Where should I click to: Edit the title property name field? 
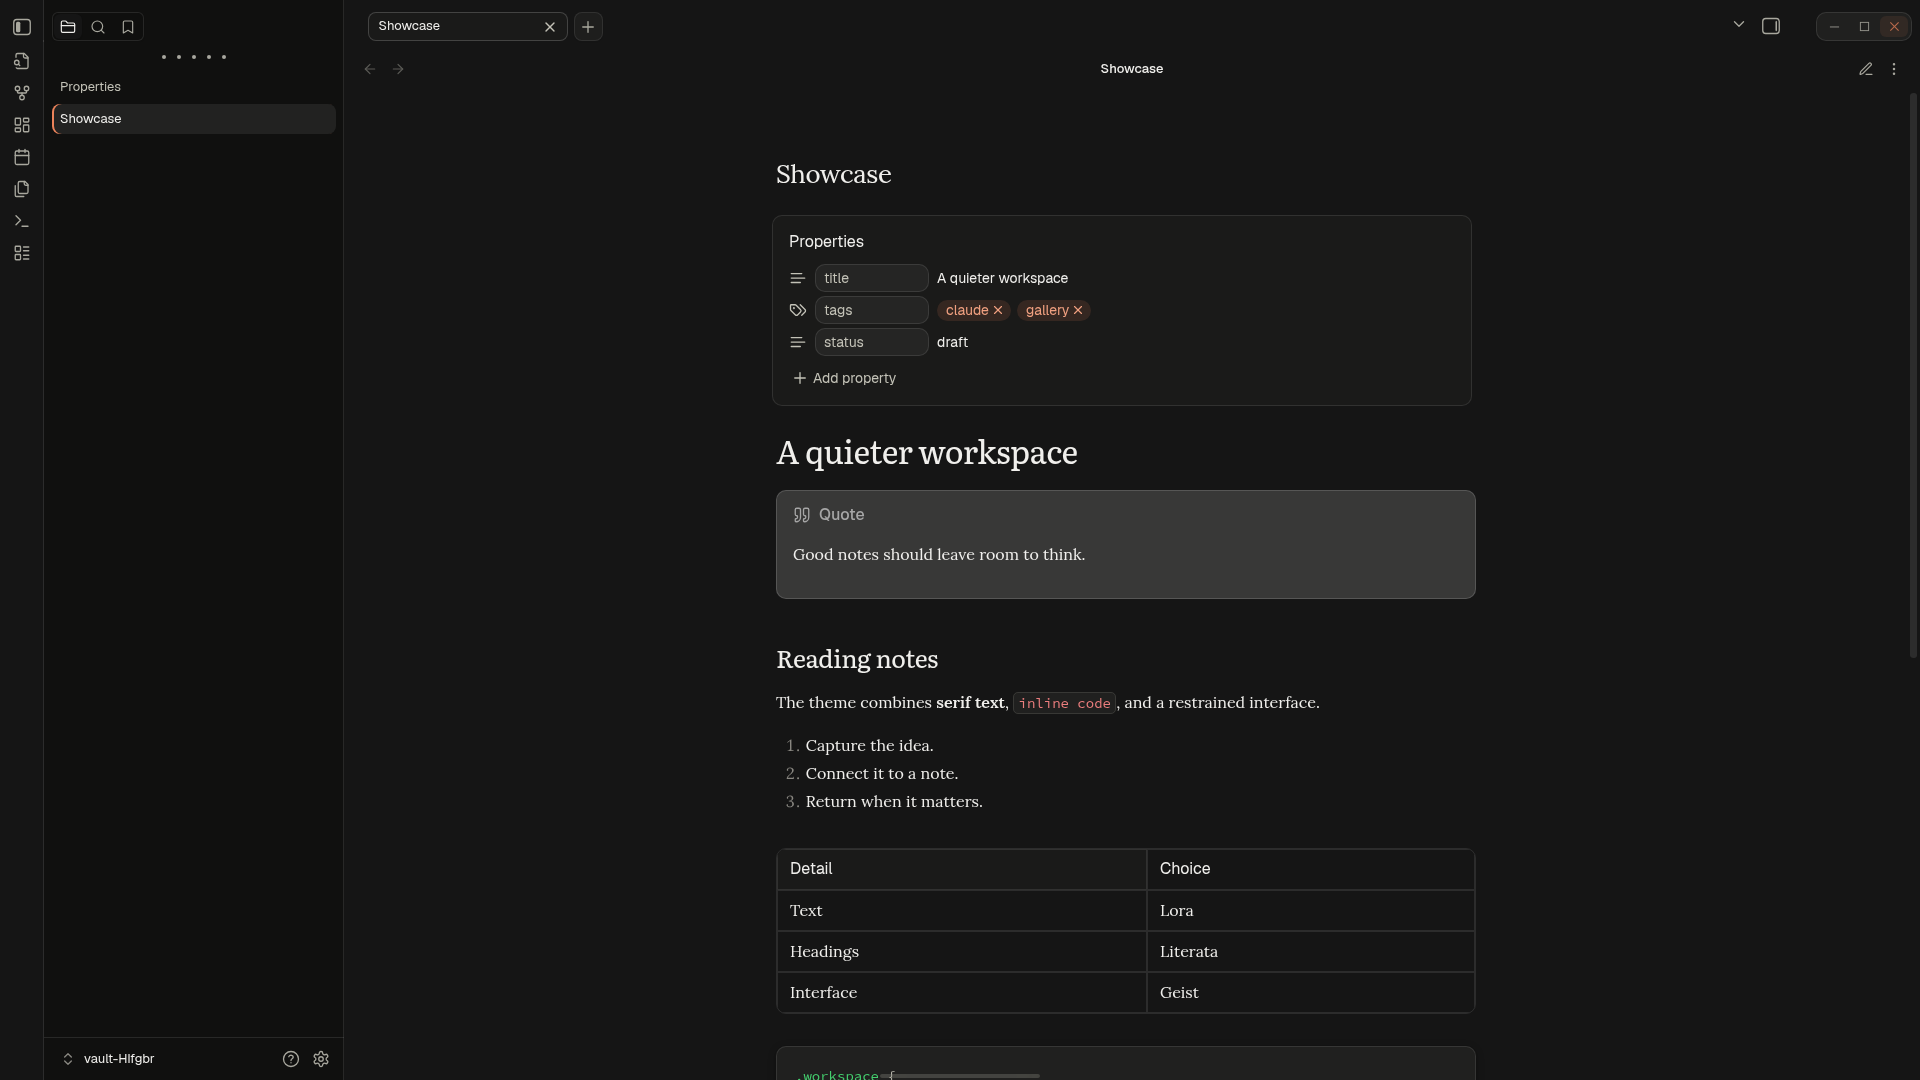click(871, 278)
